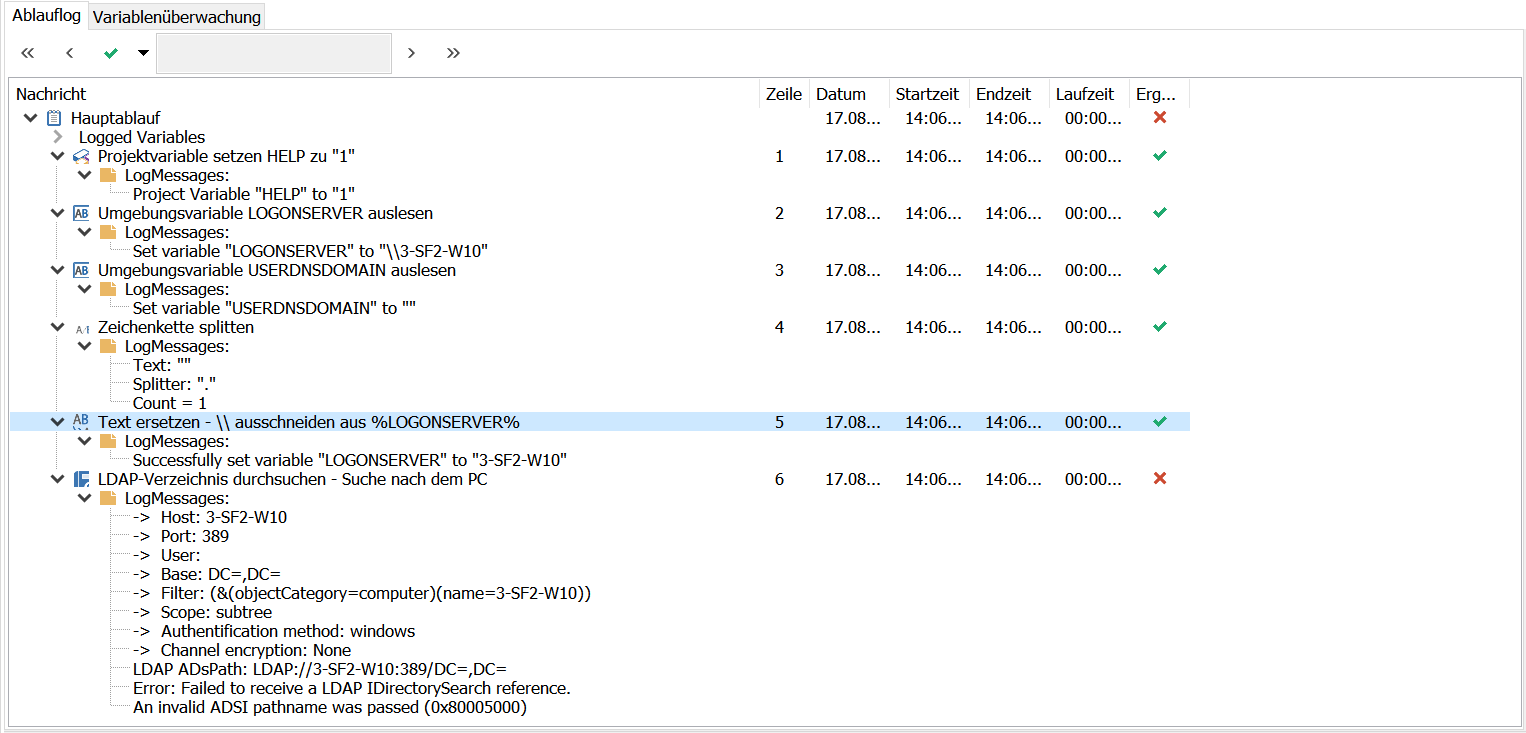This screenshot has width=1526, height=733.
Task: Select the Zeichenkette splitten tool icon
Action: 81,327
